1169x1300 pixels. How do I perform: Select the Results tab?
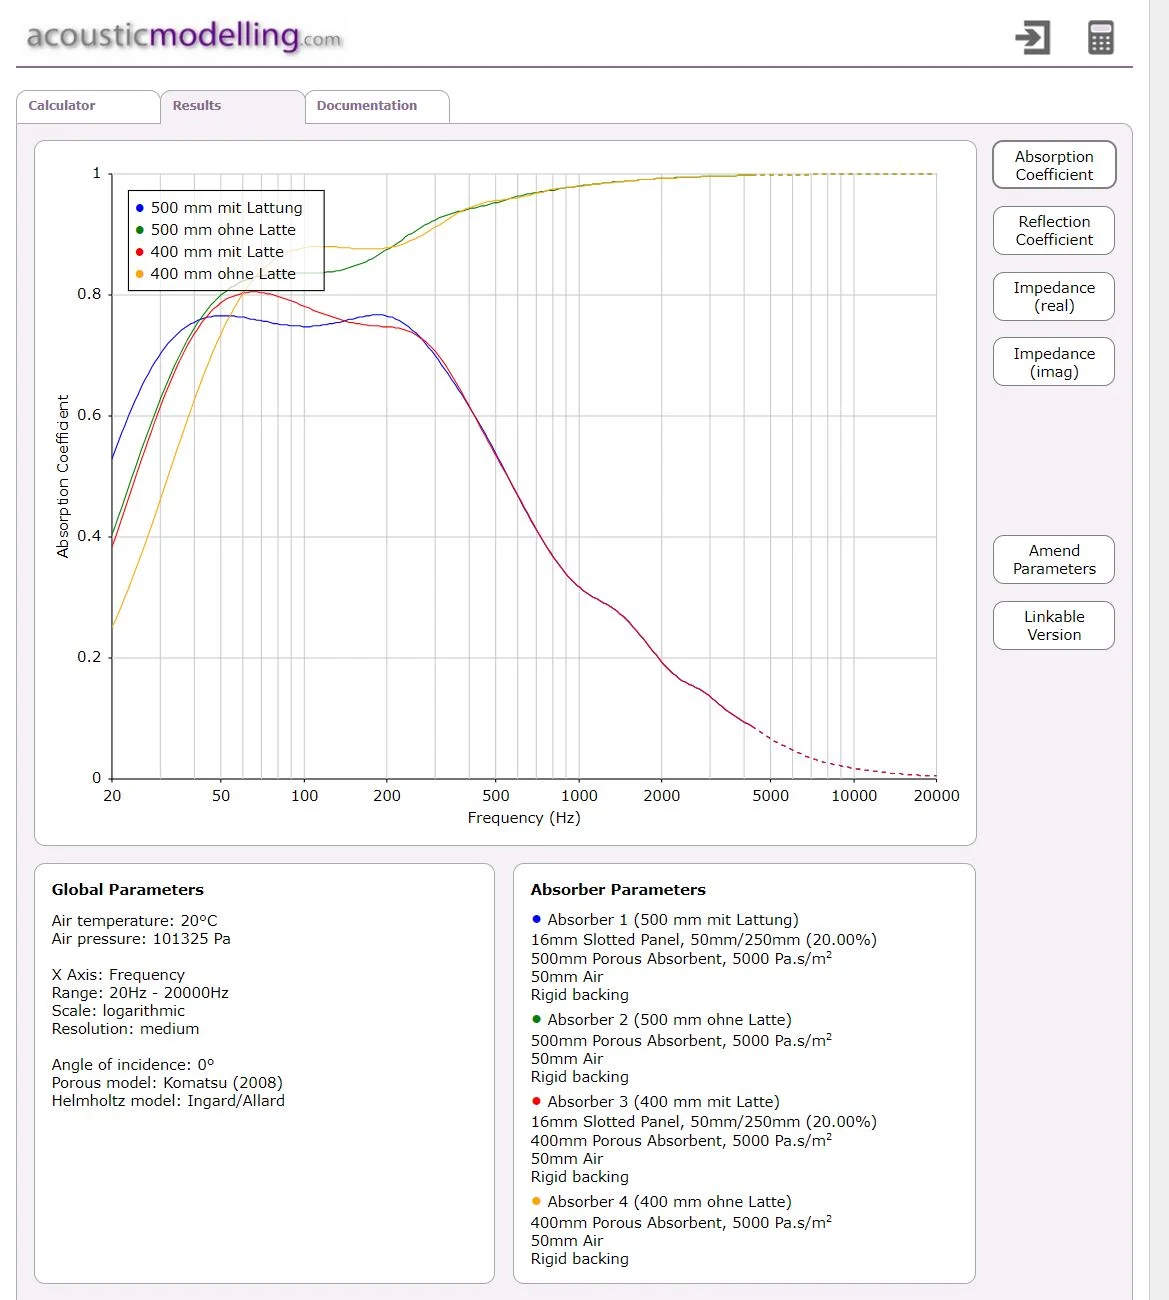click(232, 106)
